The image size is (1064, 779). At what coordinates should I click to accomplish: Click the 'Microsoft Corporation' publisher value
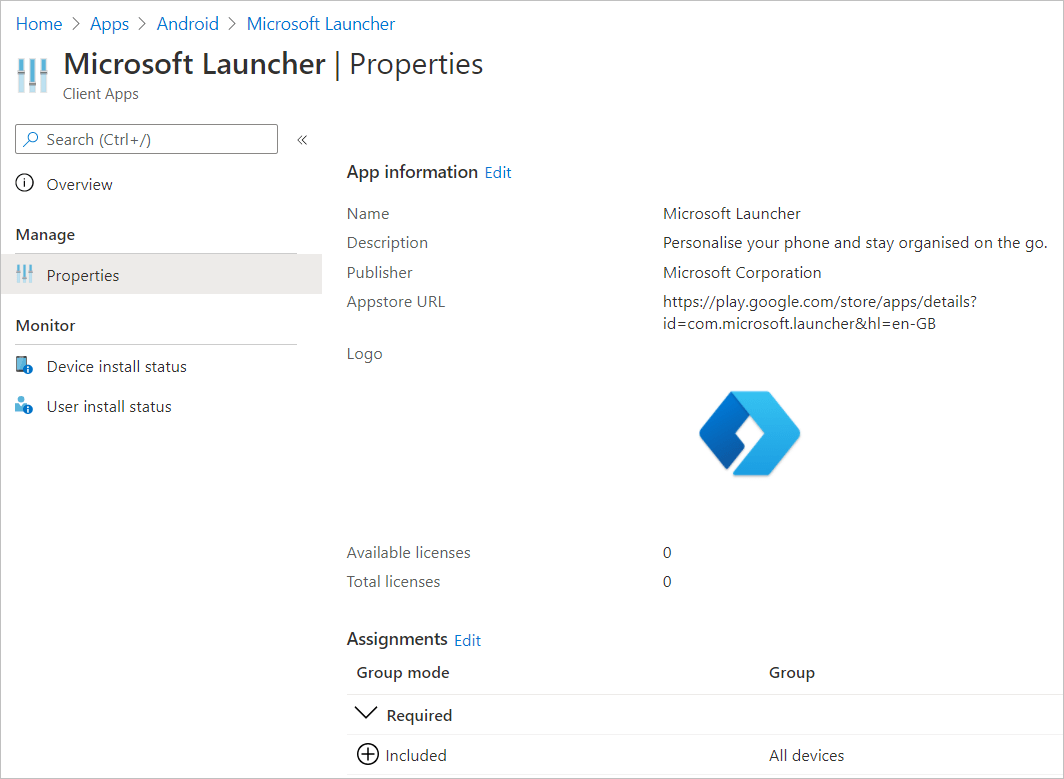pyautogui.click(x=742, y=273)
